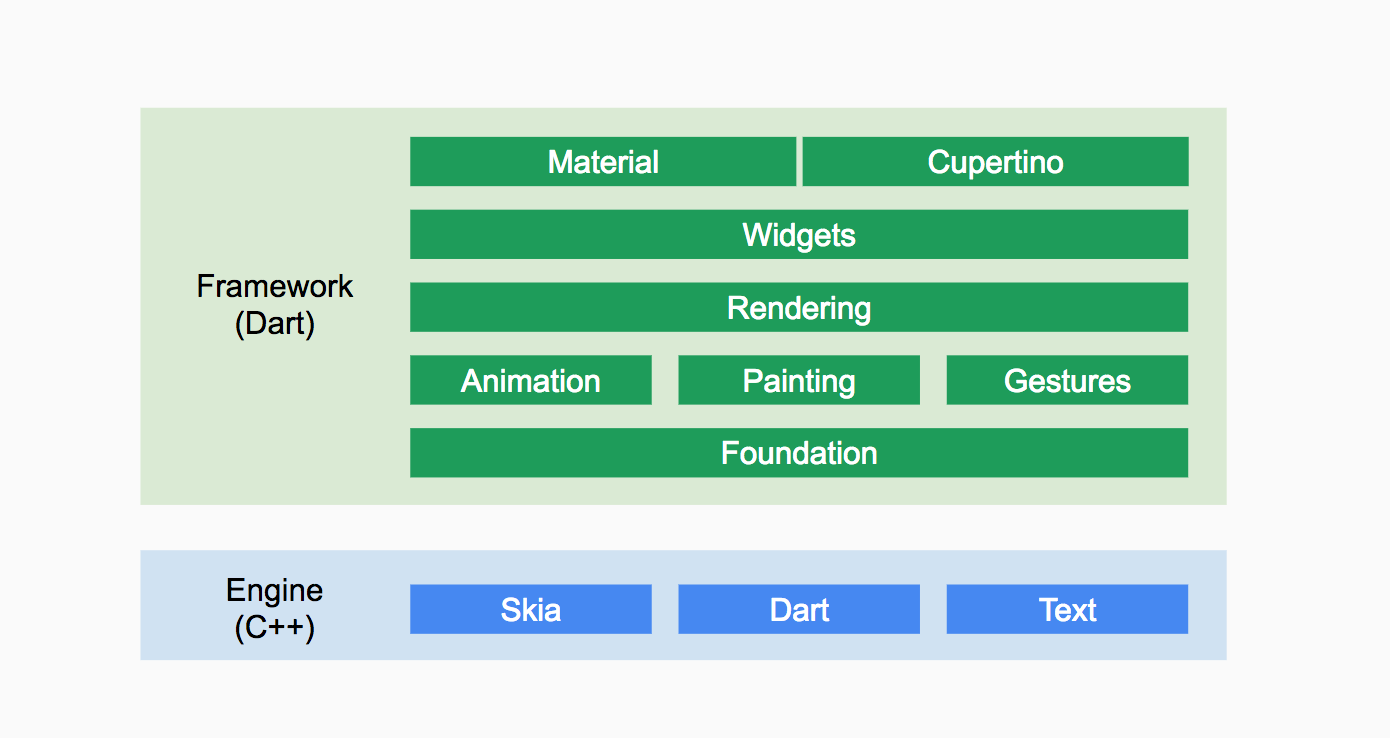Click the Animation block
Image resolution: width=1390 pixels, height=738 pixels.
[531, 380]
